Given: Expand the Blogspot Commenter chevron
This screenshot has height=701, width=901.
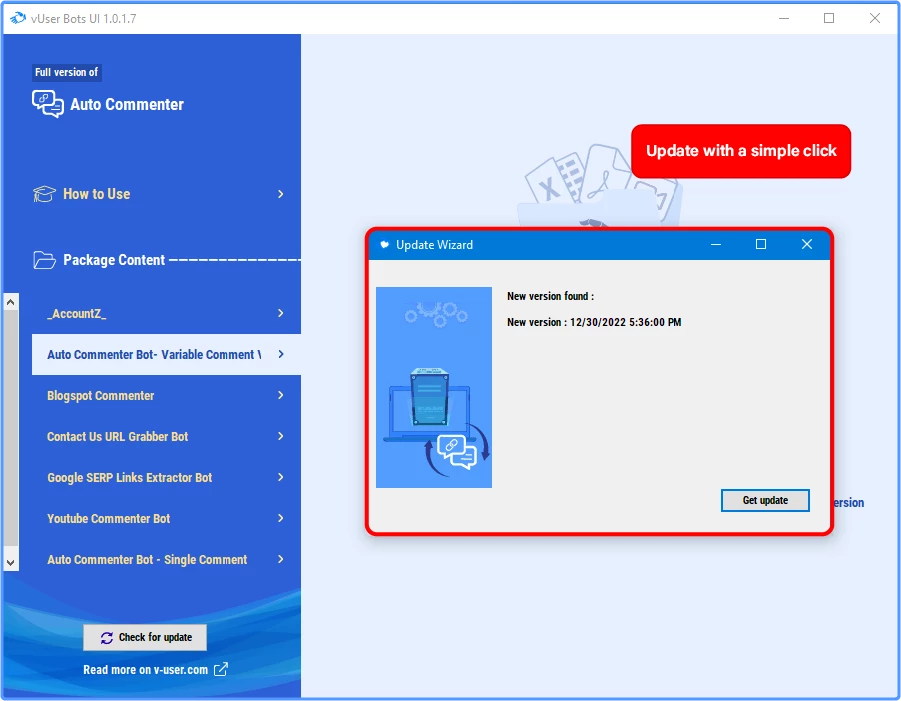Looking at the screenshot, I should tap(280, 395).
